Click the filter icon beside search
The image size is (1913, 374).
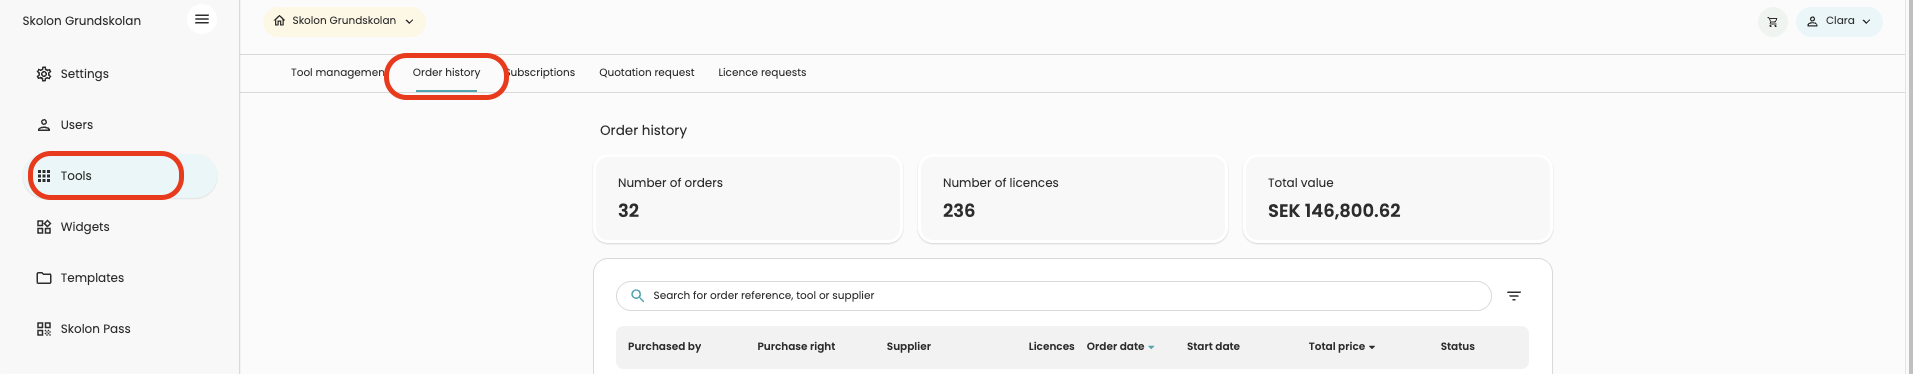(x=1514, y=296)
